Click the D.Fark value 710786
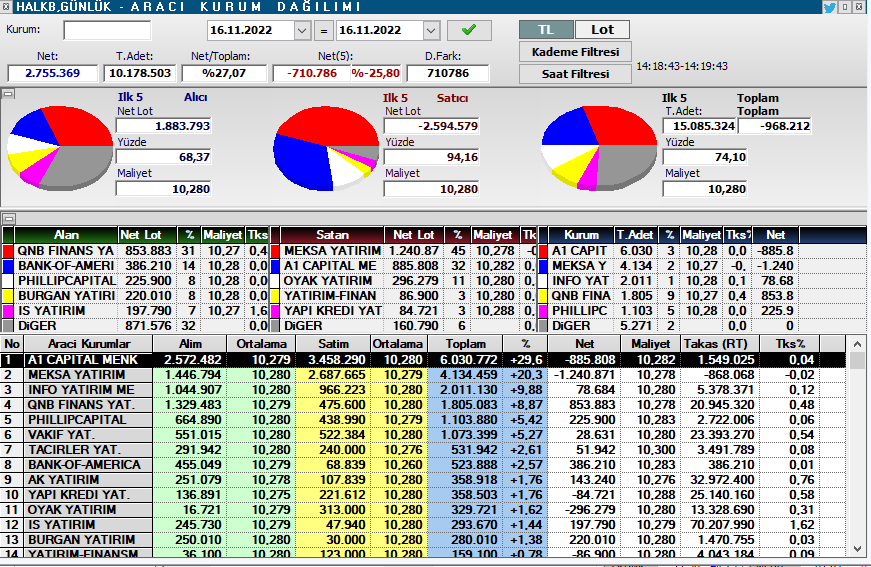Image resolution: width=871 pixels, height=567 pixels. point(448,73)
